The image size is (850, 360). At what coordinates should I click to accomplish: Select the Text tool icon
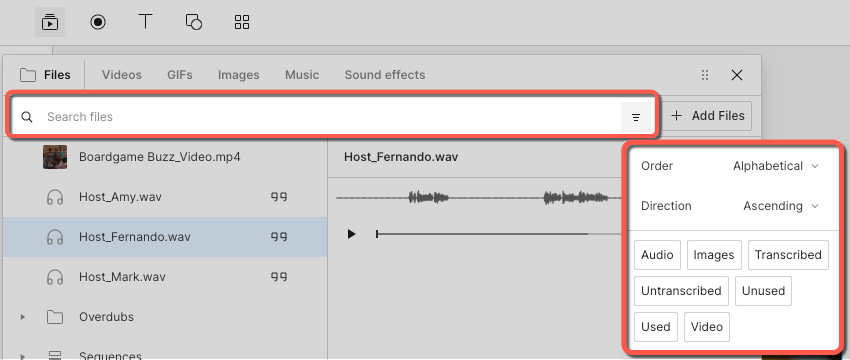point(145,22)
